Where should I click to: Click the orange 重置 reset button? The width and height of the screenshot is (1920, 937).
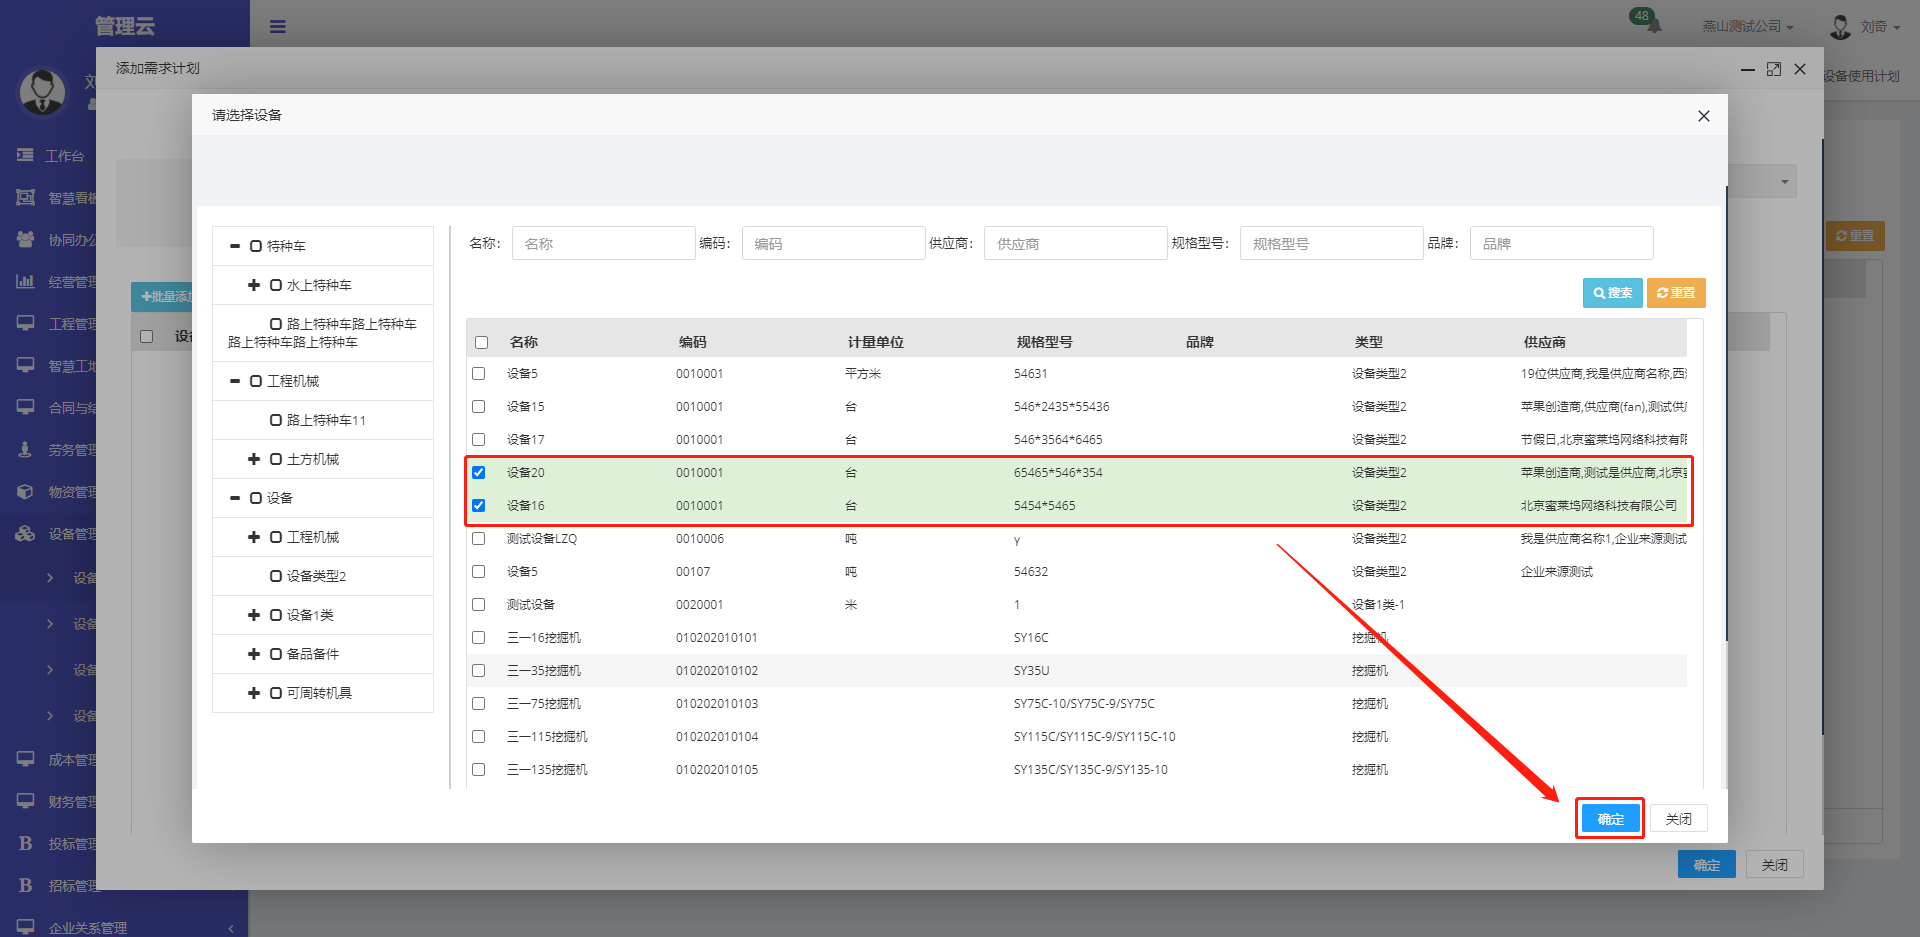[1676, 293]
